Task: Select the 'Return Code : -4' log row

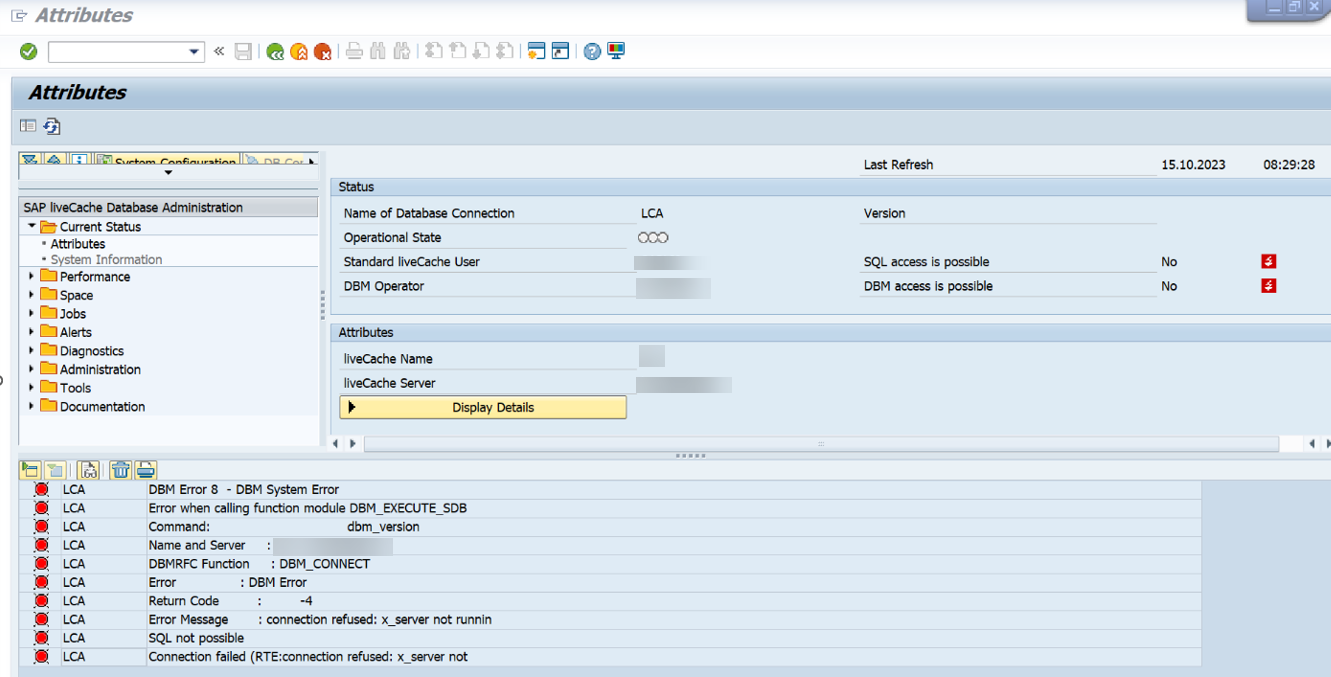Action: (610, 601)
